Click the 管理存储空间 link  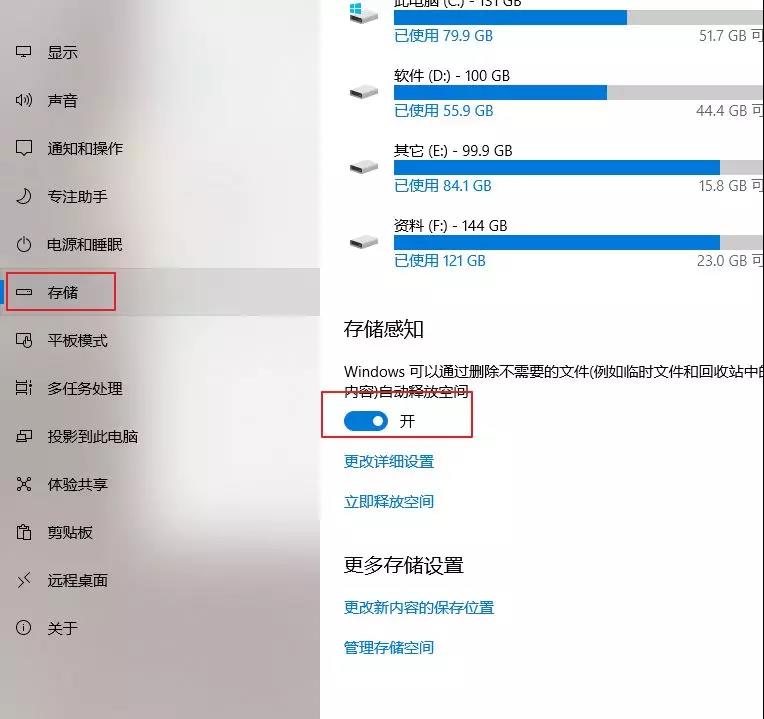point(389,647)
